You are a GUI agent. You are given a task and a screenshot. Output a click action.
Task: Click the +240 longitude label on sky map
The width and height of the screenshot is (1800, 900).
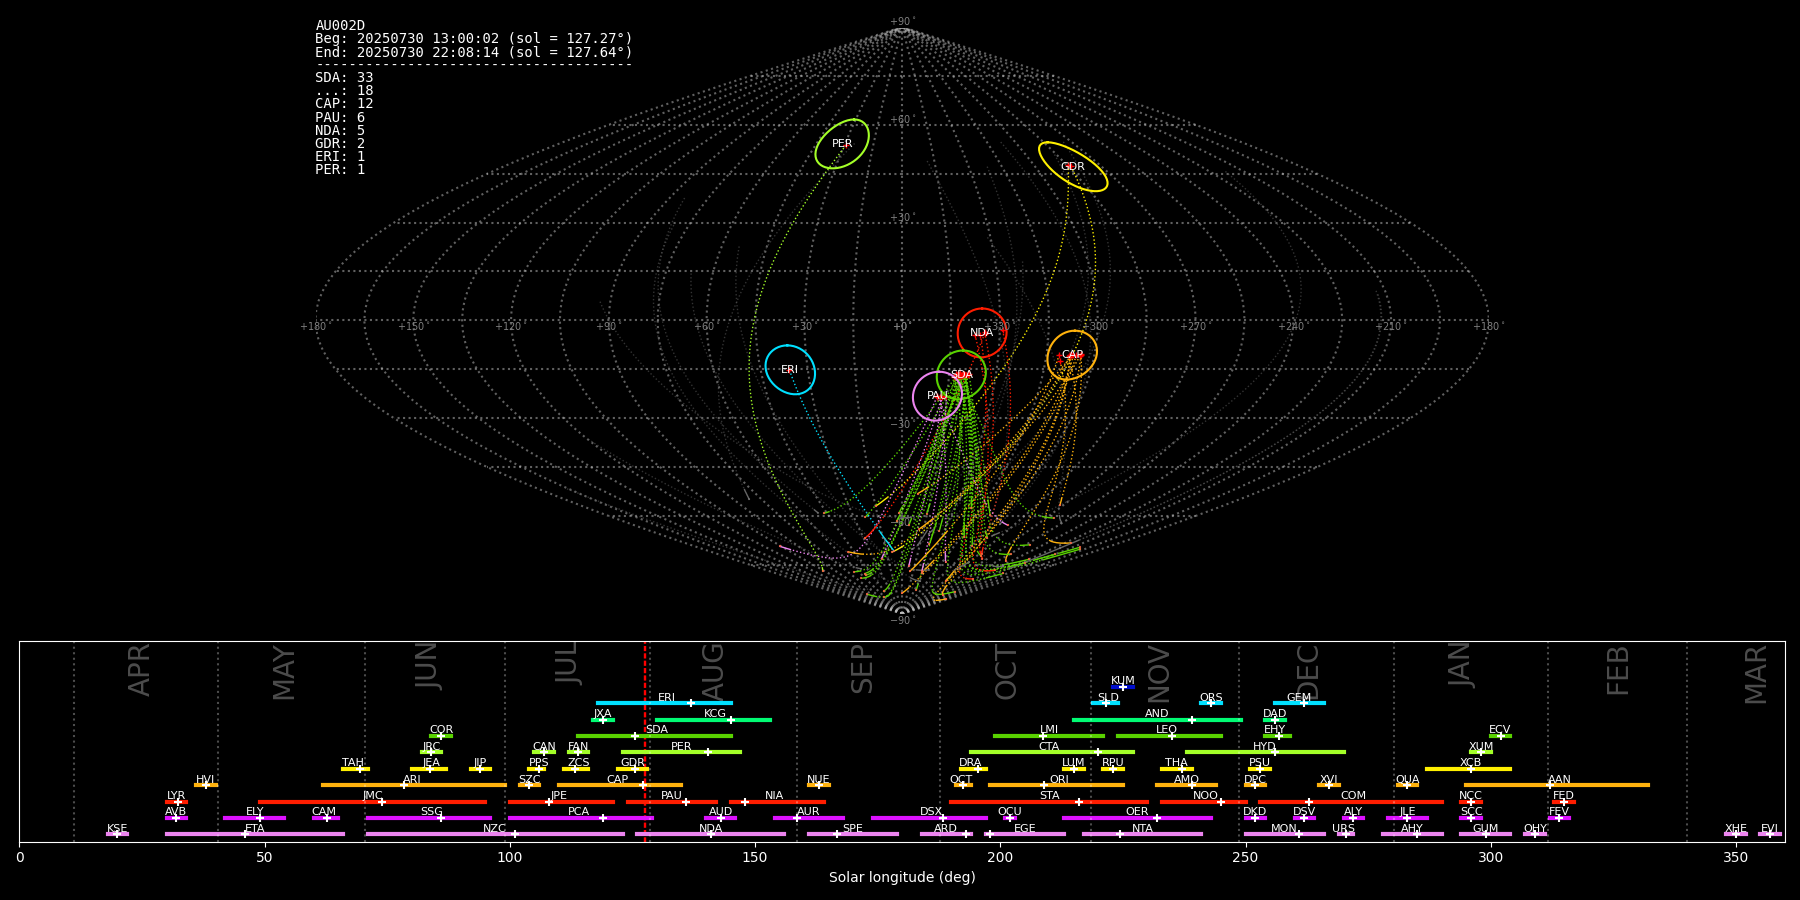point(1291,327)
